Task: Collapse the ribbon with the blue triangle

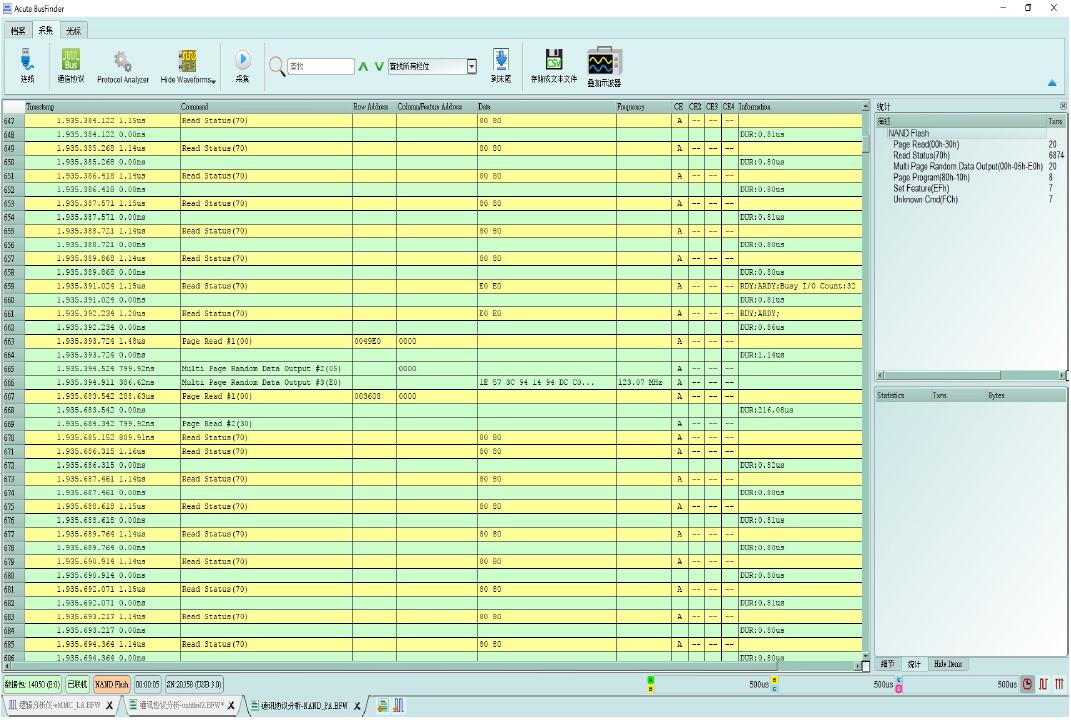Action: click(1053, 83)
